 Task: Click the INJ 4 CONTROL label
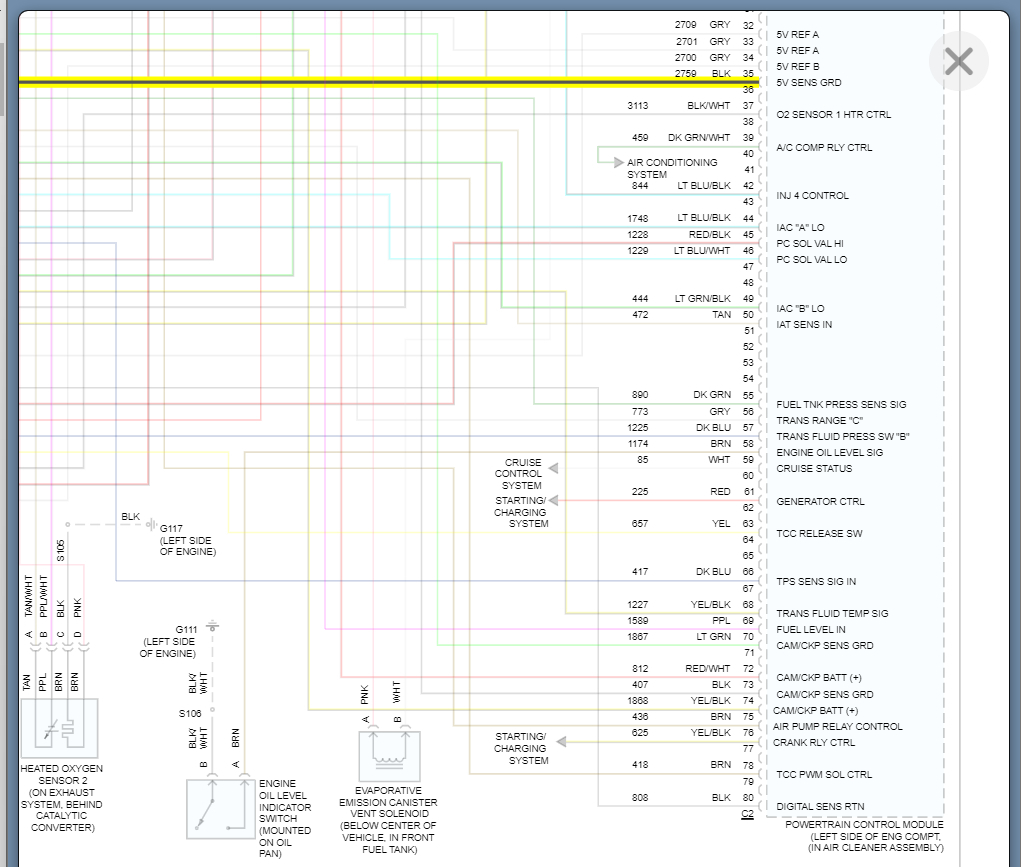[x=813, y=195]
